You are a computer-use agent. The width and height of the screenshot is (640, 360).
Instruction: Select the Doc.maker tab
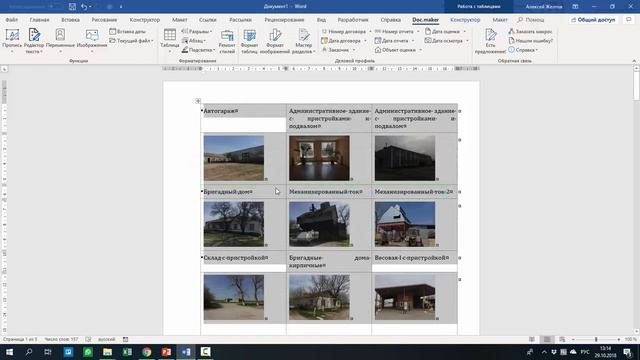(x=425, y=20)
